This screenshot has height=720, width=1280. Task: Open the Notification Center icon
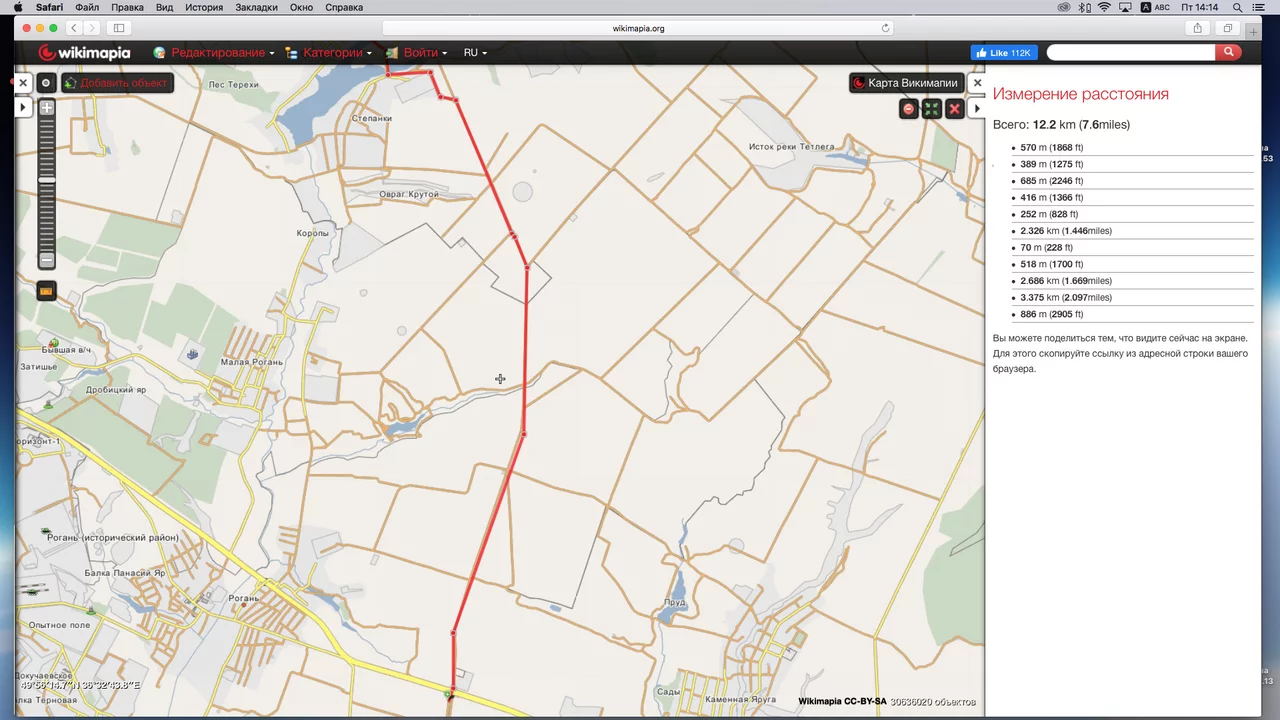point(1259,7)
